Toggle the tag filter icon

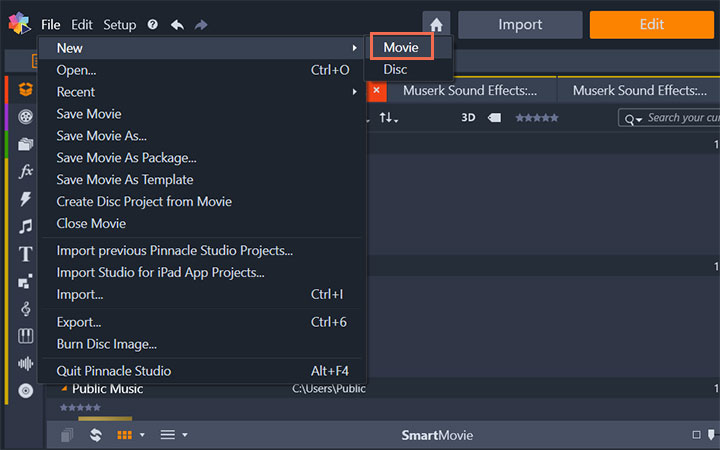(494, 118)
